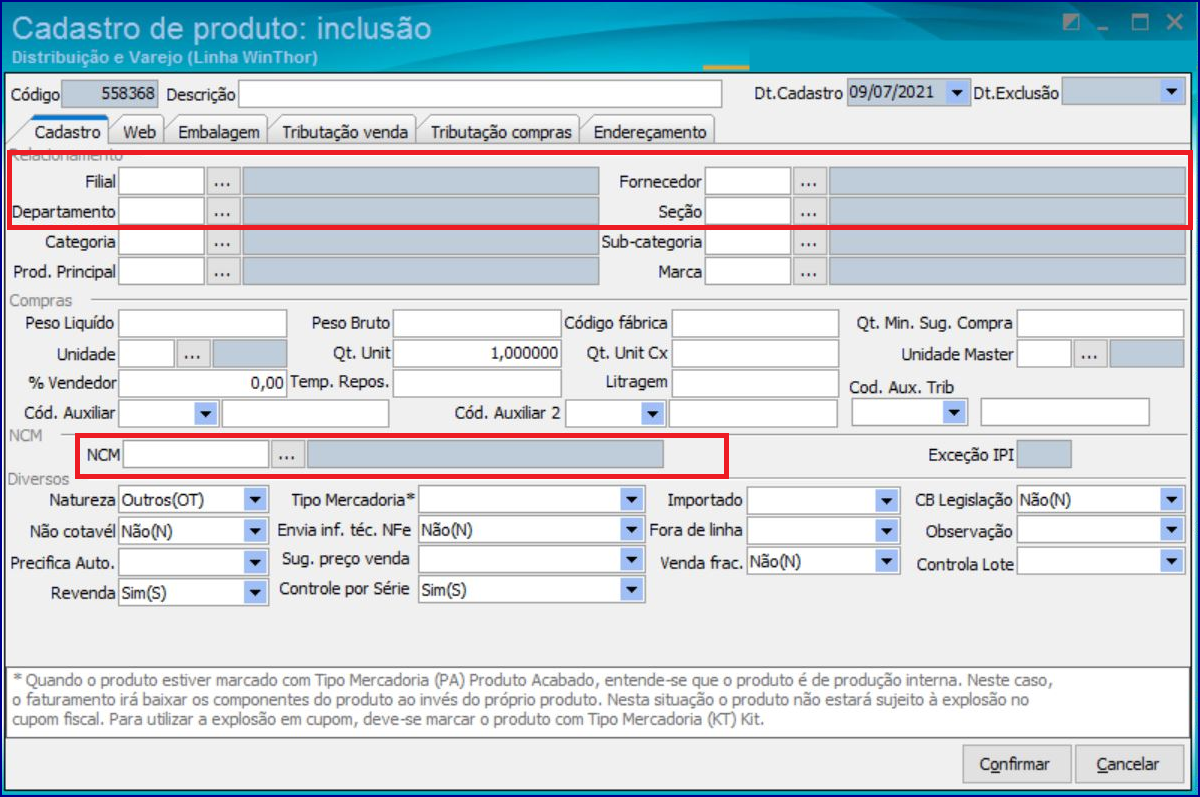The image size is (1200, 797).
Task: Open the Controle por Série dropdown
Action: 631,590
